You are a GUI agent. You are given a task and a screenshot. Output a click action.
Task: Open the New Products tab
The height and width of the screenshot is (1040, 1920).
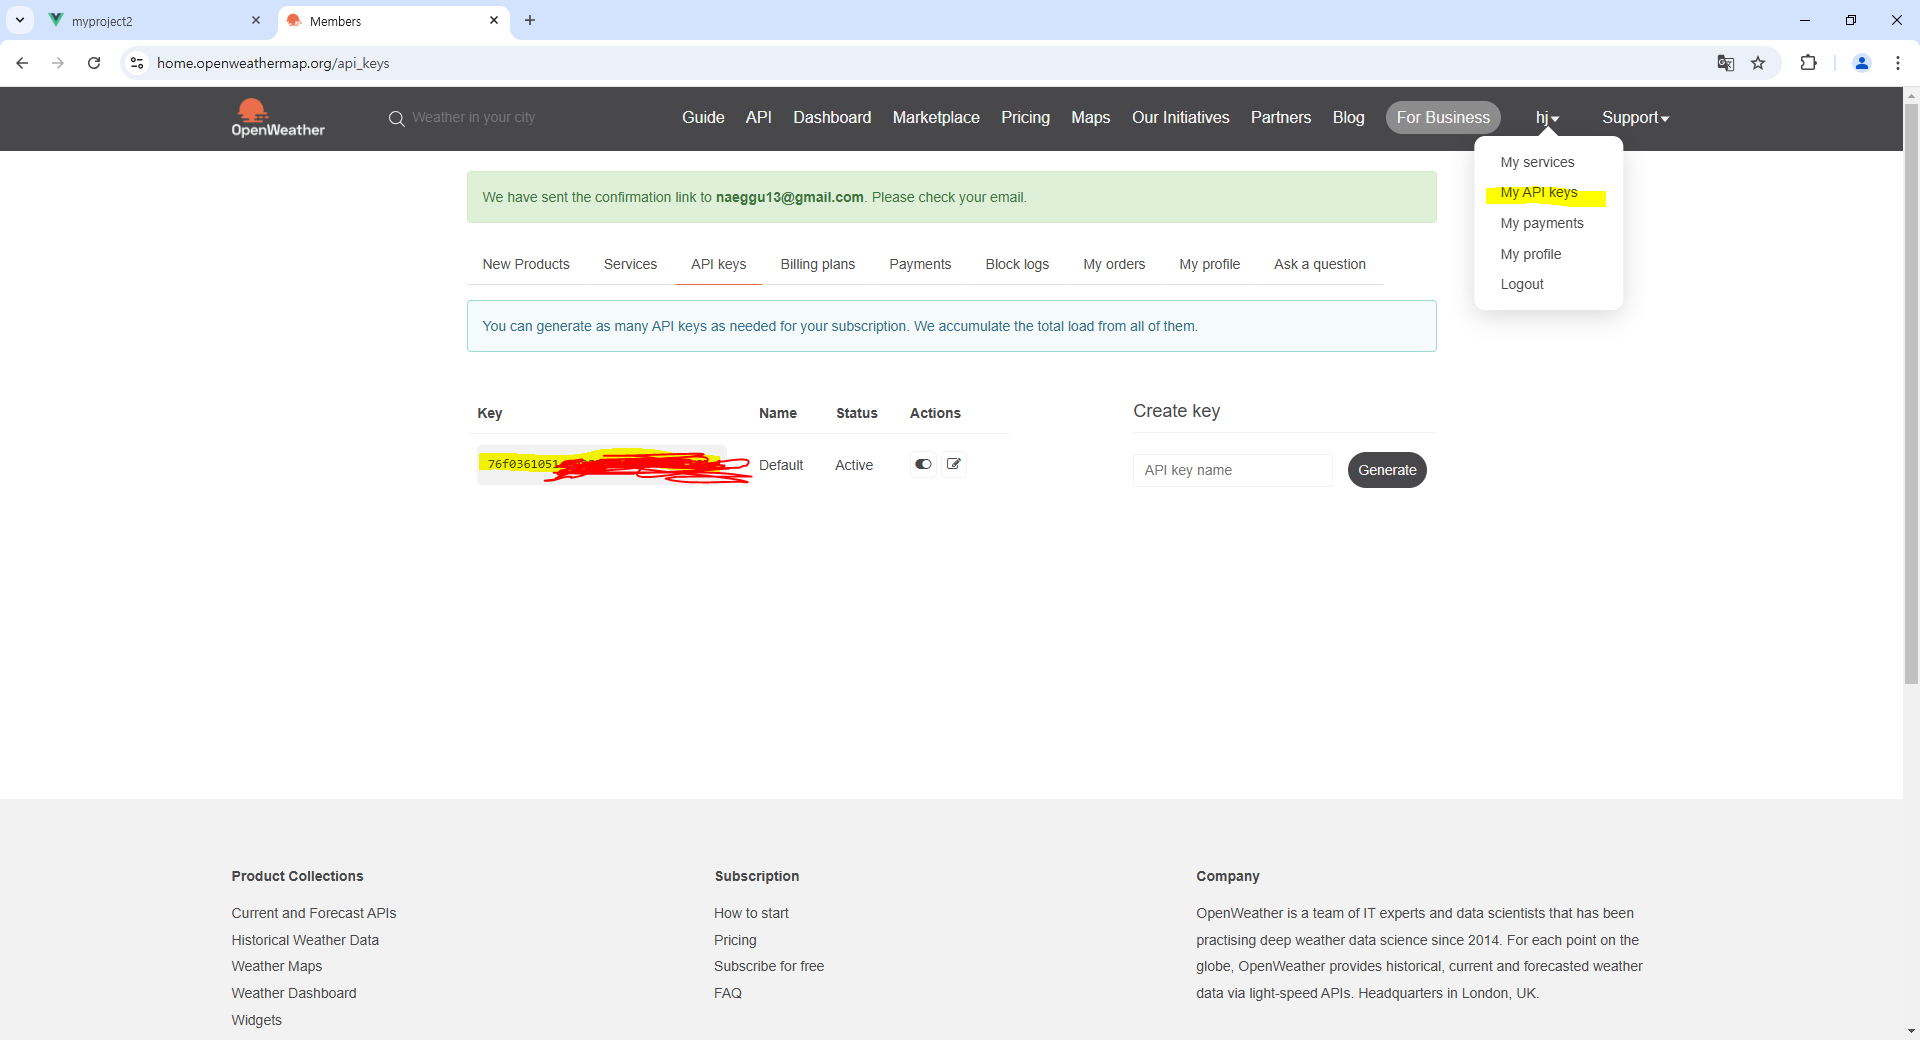click(526, 264)
